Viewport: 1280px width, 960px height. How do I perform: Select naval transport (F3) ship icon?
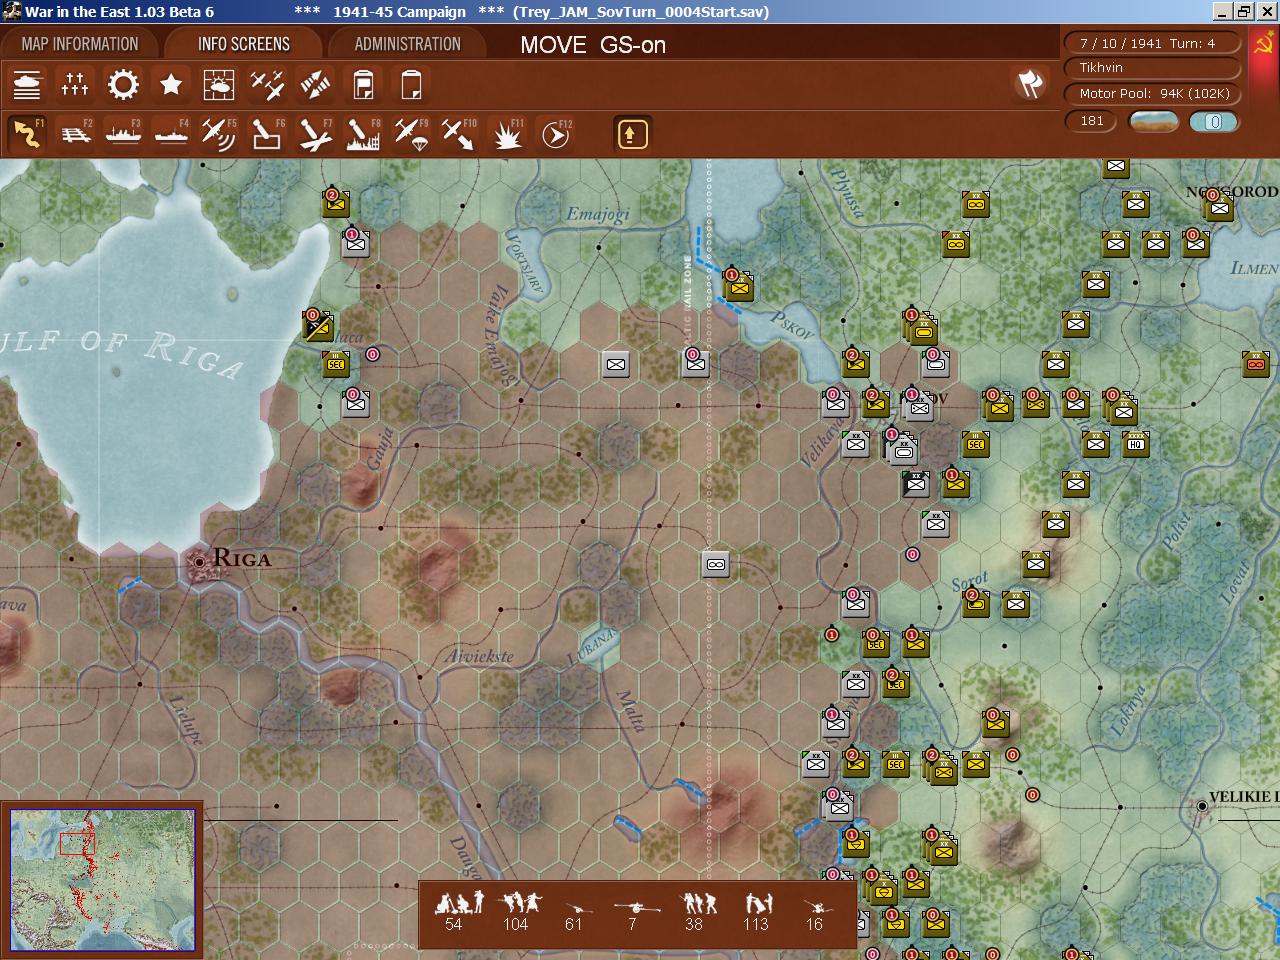point(123,134)
